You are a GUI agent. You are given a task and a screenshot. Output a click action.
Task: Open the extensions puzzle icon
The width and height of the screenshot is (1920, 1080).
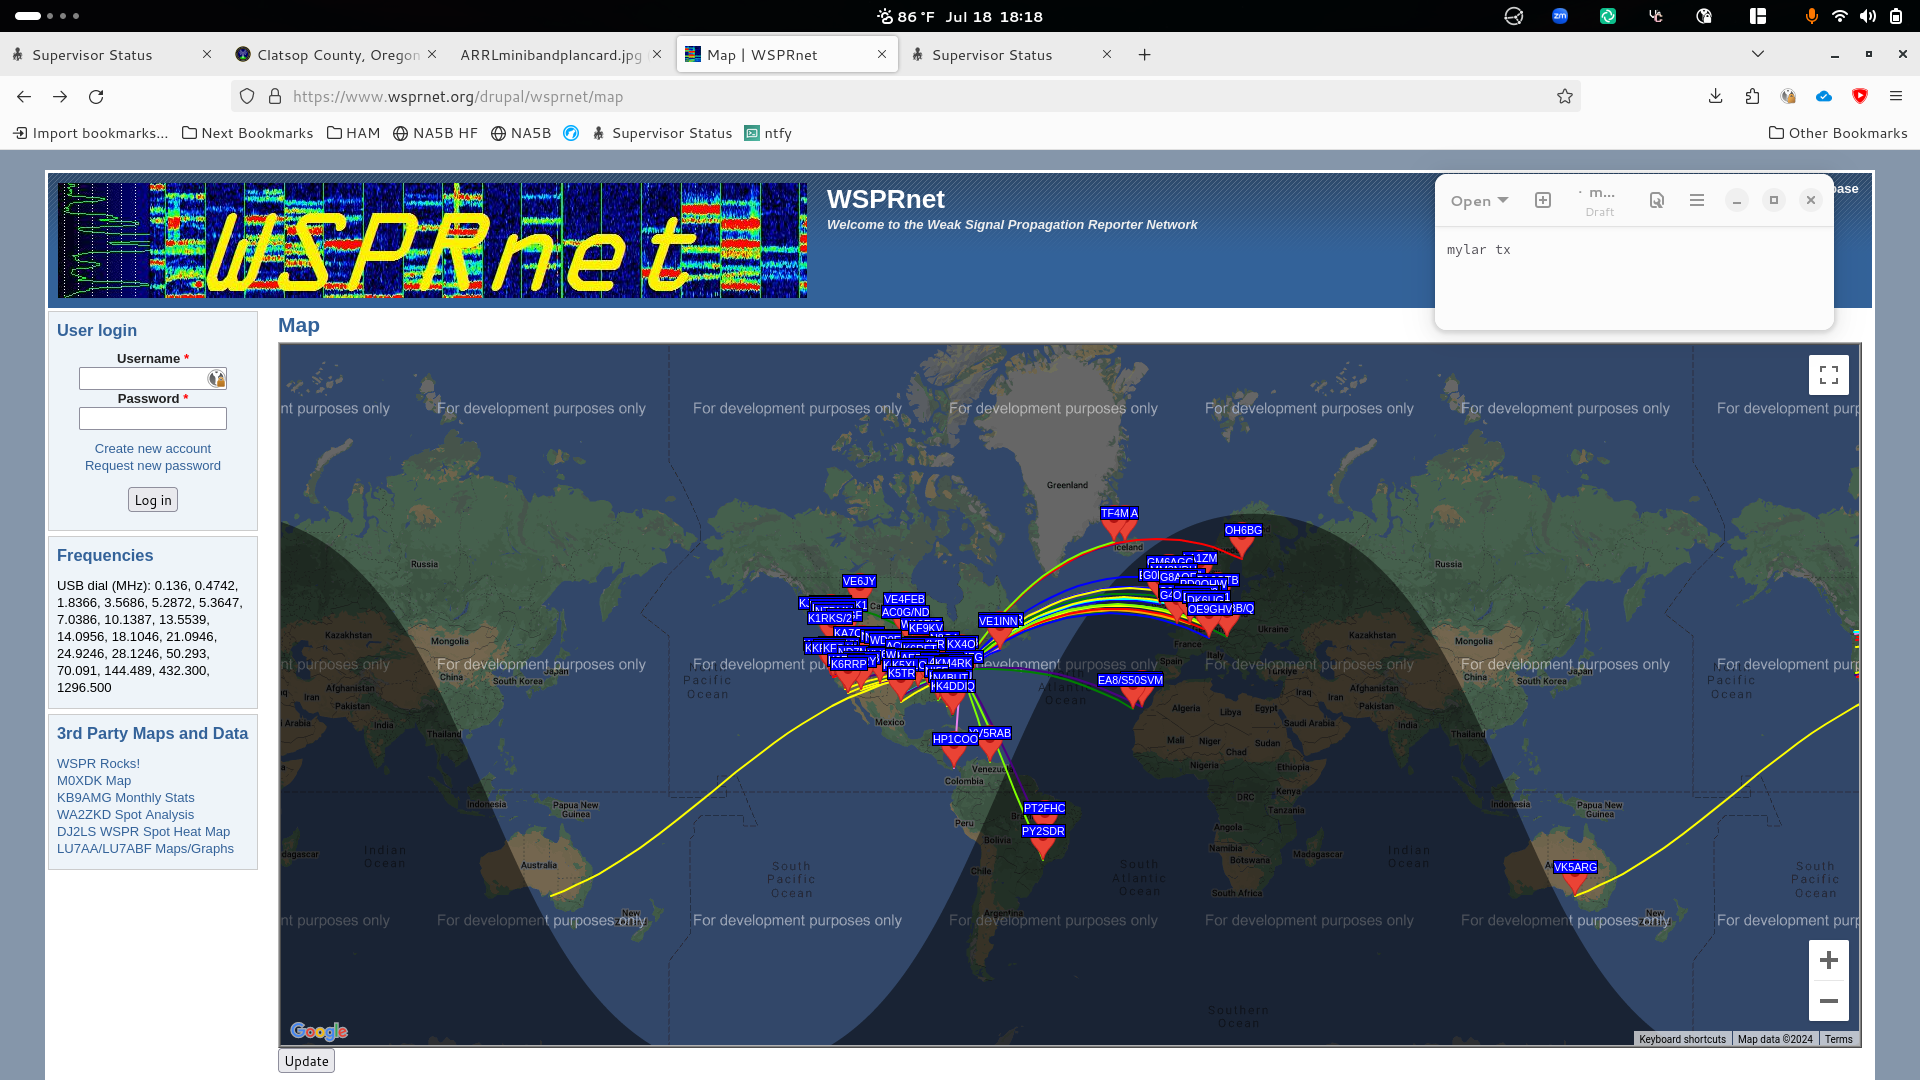click(1752, 96)
